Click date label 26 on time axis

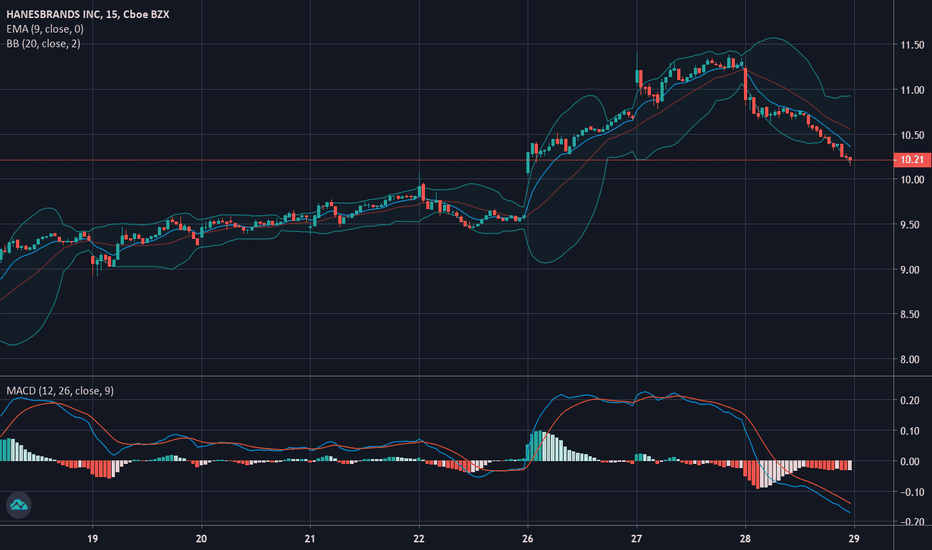point(528,539)
